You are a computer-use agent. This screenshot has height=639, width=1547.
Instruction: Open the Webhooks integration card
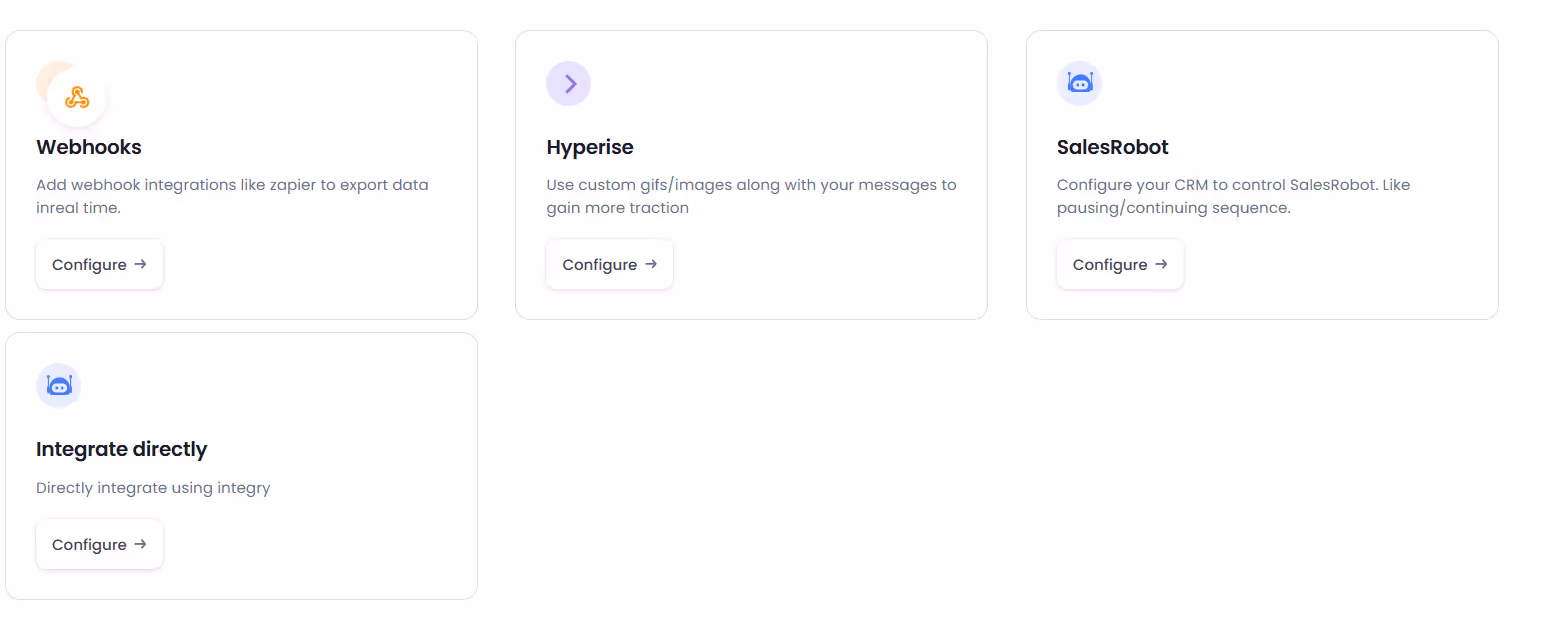pos(241,174)
